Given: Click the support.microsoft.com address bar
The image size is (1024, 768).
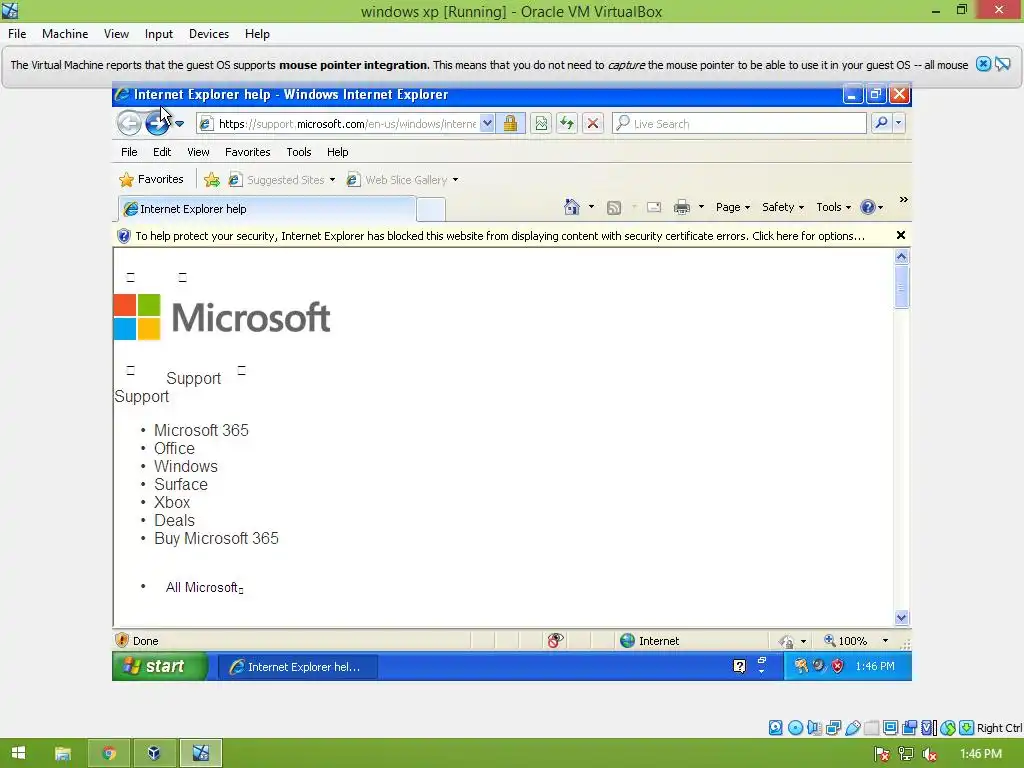Looking at the screenshot, I should click(x=346, y=123).
